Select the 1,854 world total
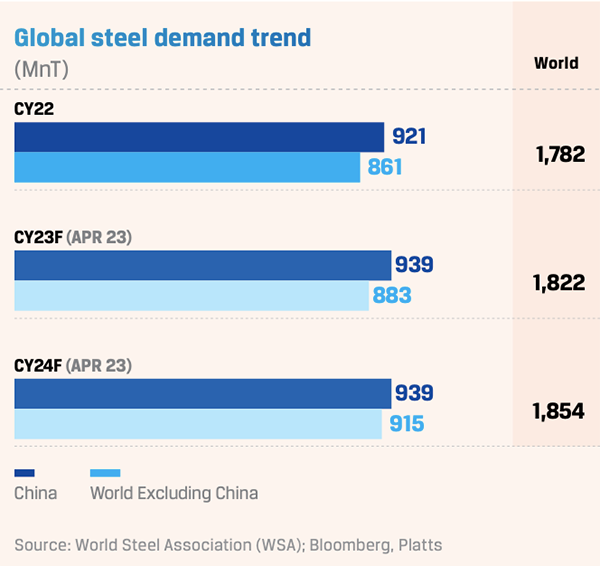 pyautogui.click(x=558, y=411)
